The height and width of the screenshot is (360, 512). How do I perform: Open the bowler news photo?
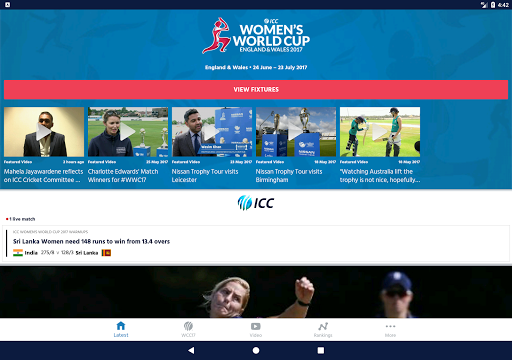tap(256, 292)
